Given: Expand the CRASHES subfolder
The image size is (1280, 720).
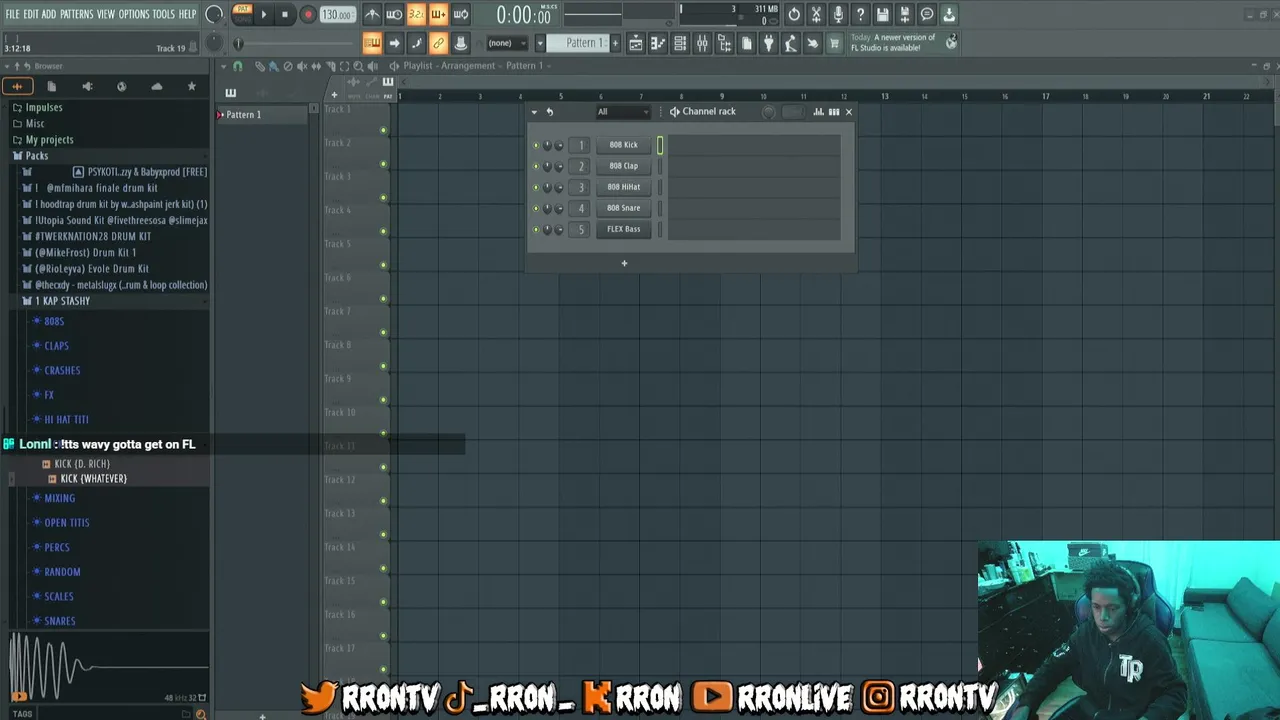Looking at the screenshot, I should [x=62, y=370].
